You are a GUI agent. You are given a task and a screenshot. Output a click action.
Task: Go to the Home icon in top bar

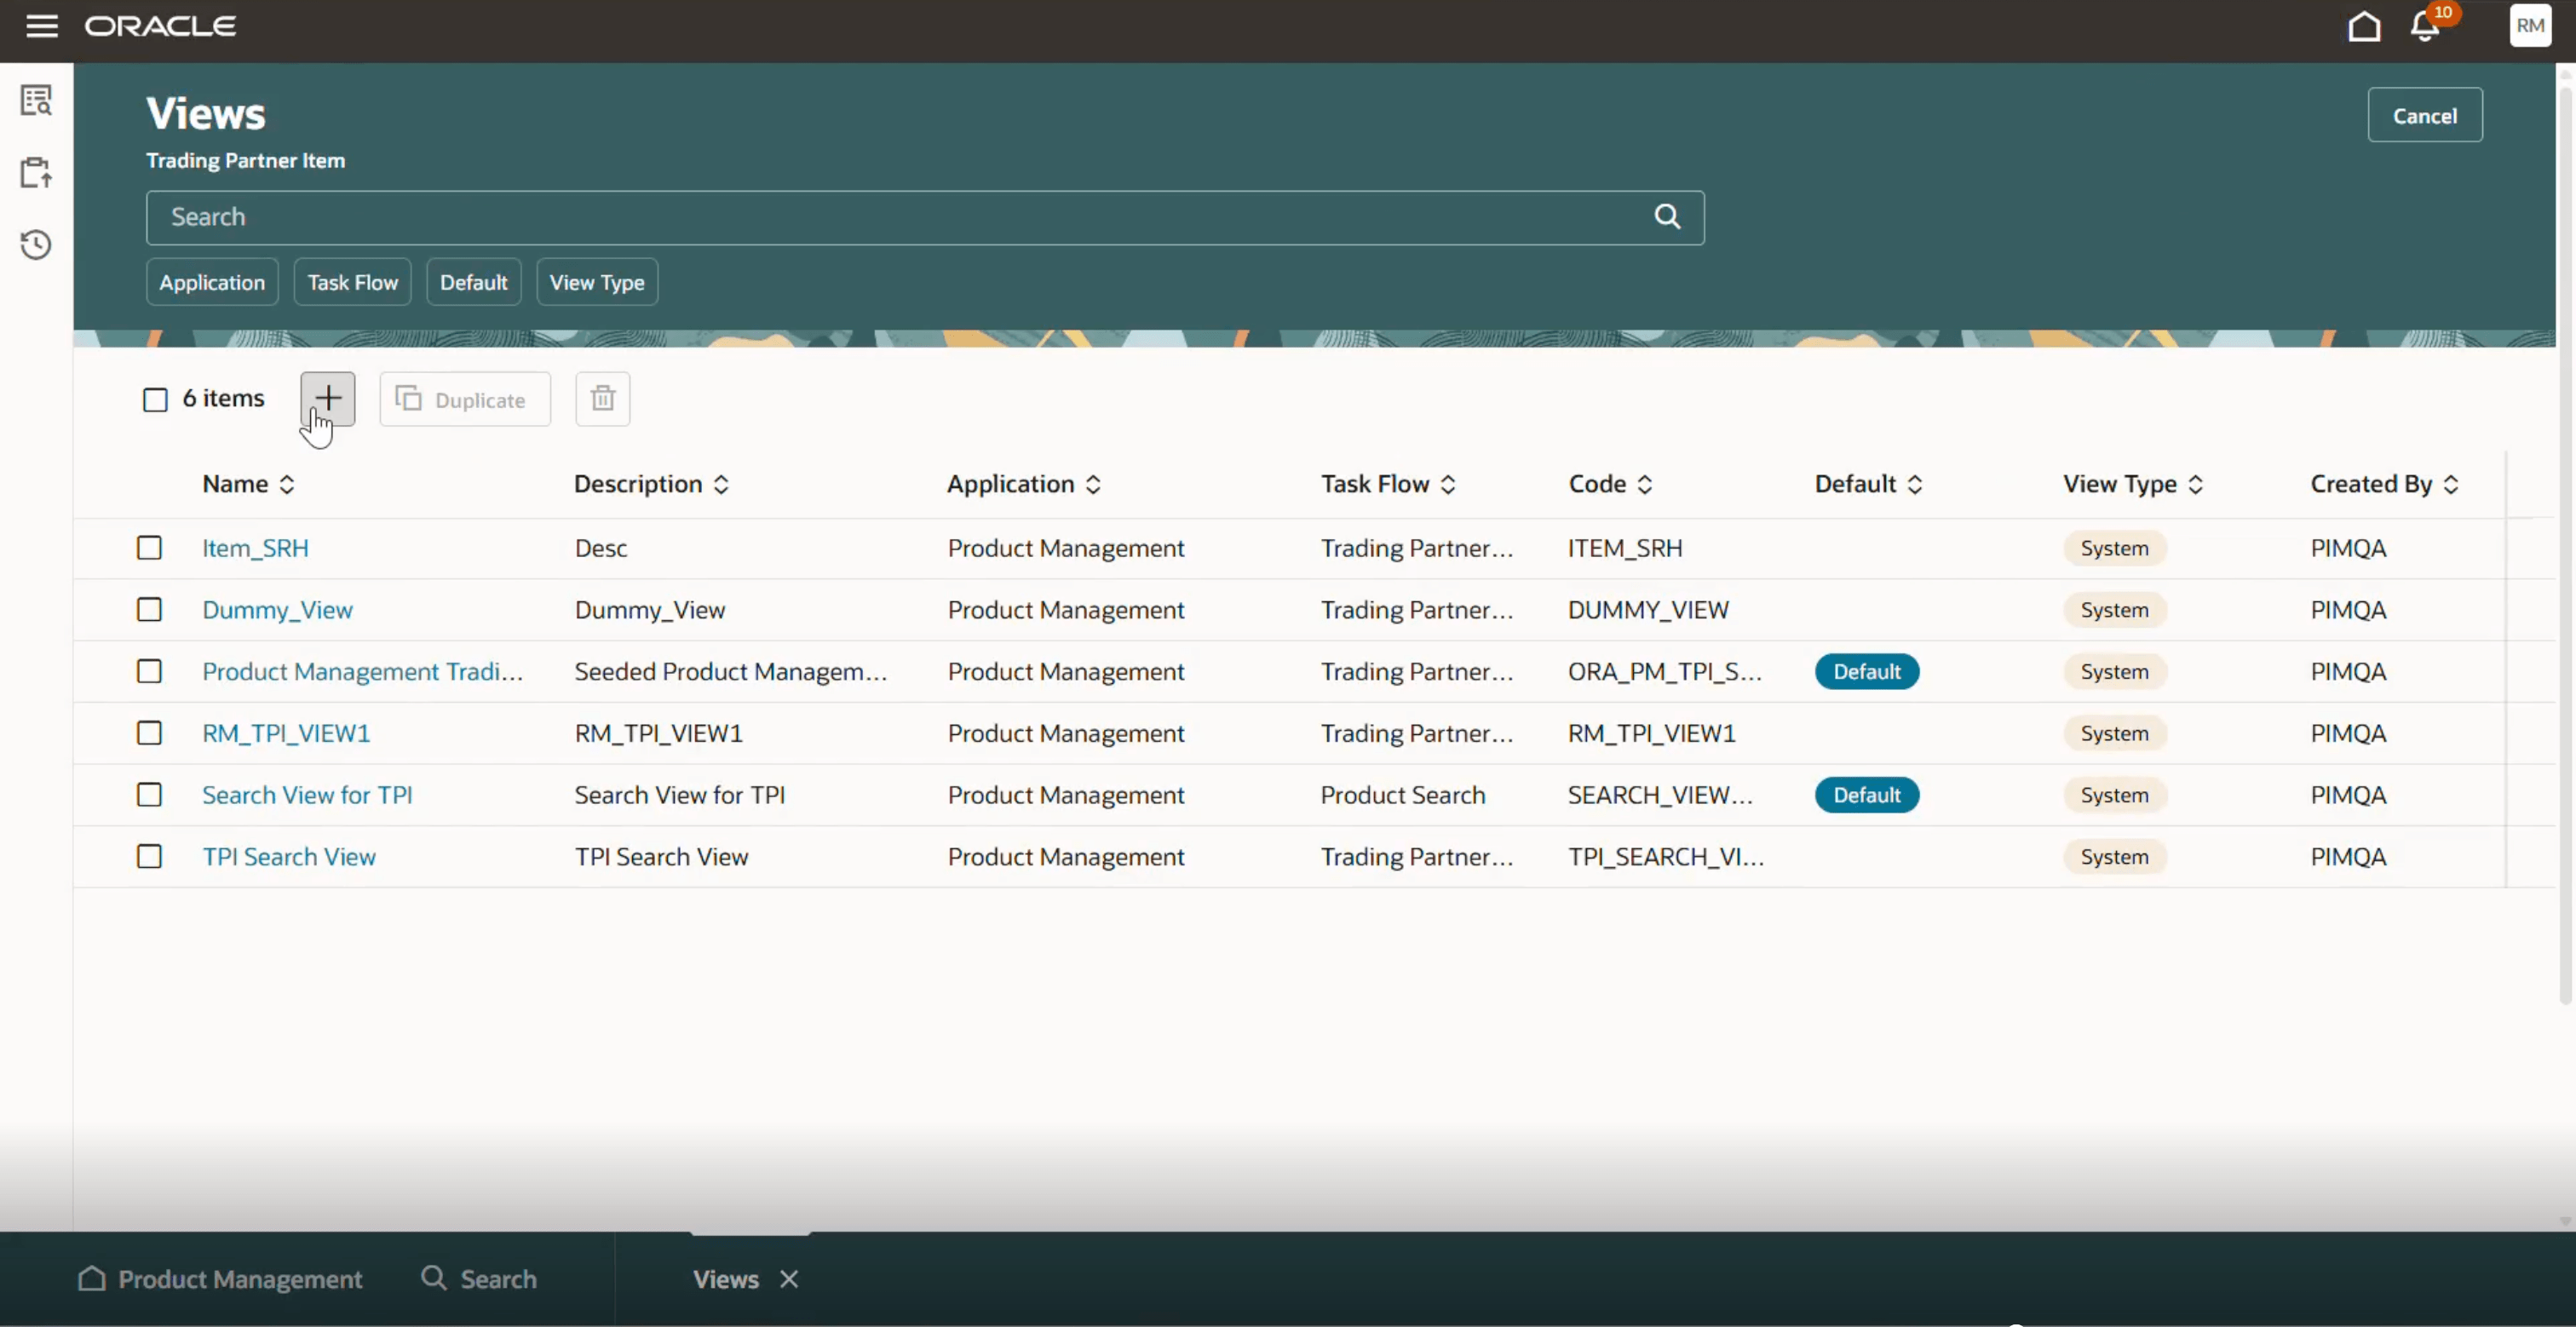(x=2362, y=26)
